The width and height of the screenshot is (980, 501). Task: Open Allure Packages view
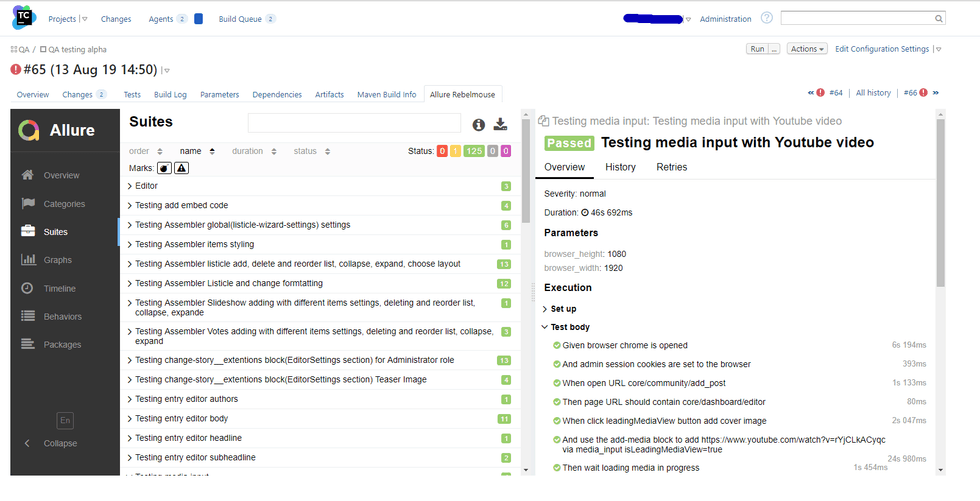pos(62,344)
